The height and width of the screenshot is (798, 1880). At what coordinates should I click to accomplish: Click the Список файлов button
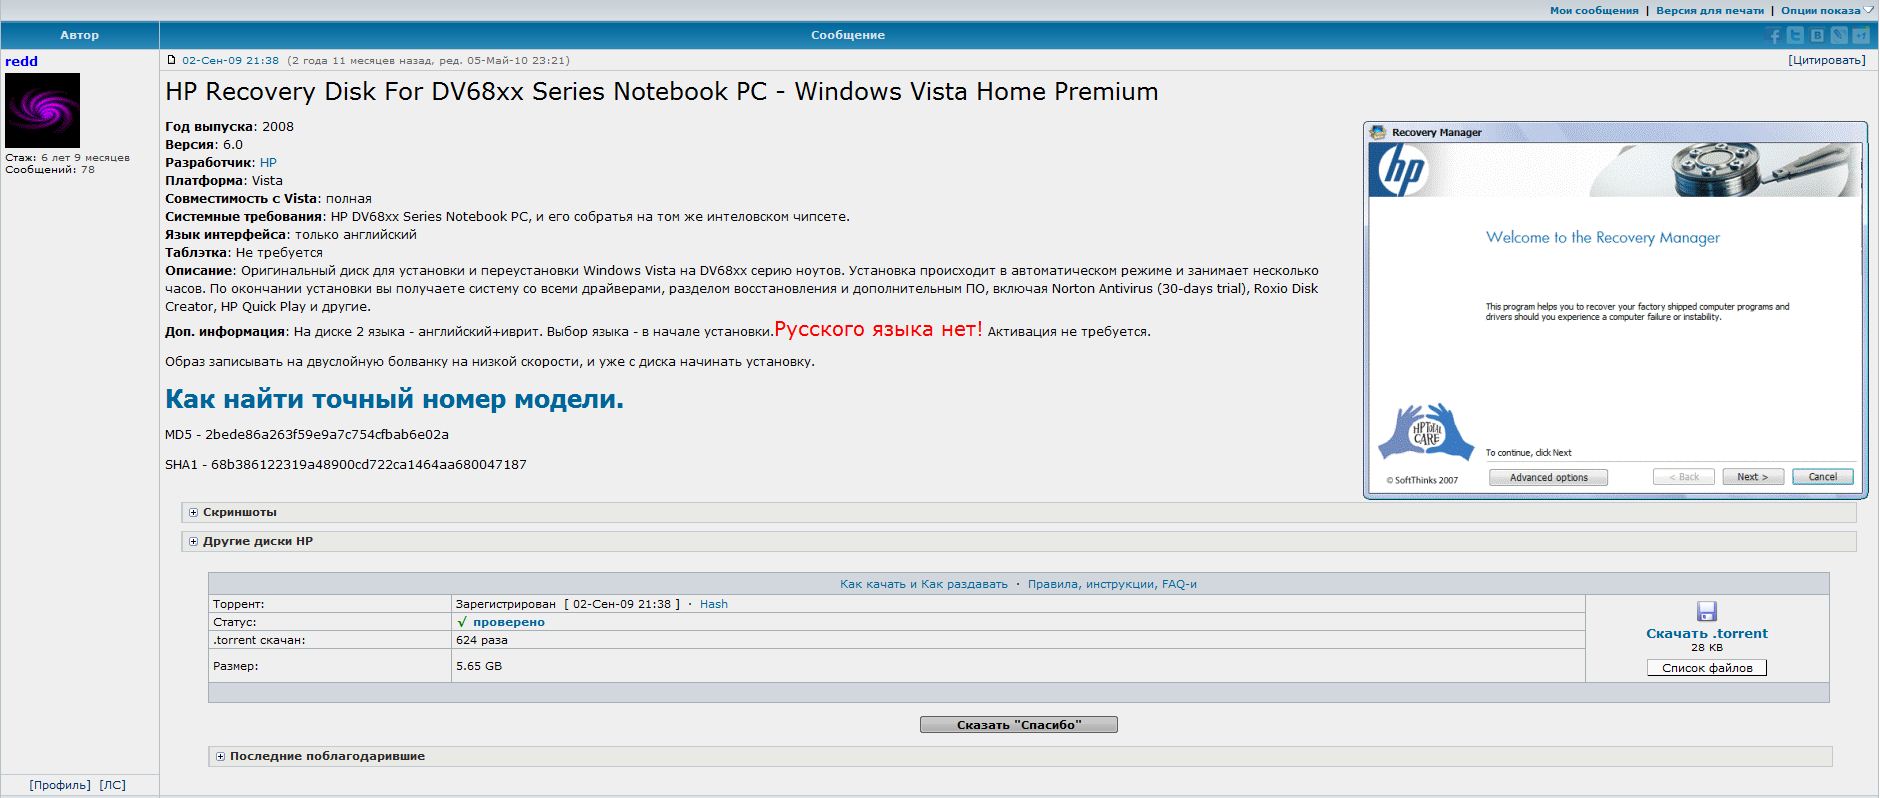(1707, 668)
